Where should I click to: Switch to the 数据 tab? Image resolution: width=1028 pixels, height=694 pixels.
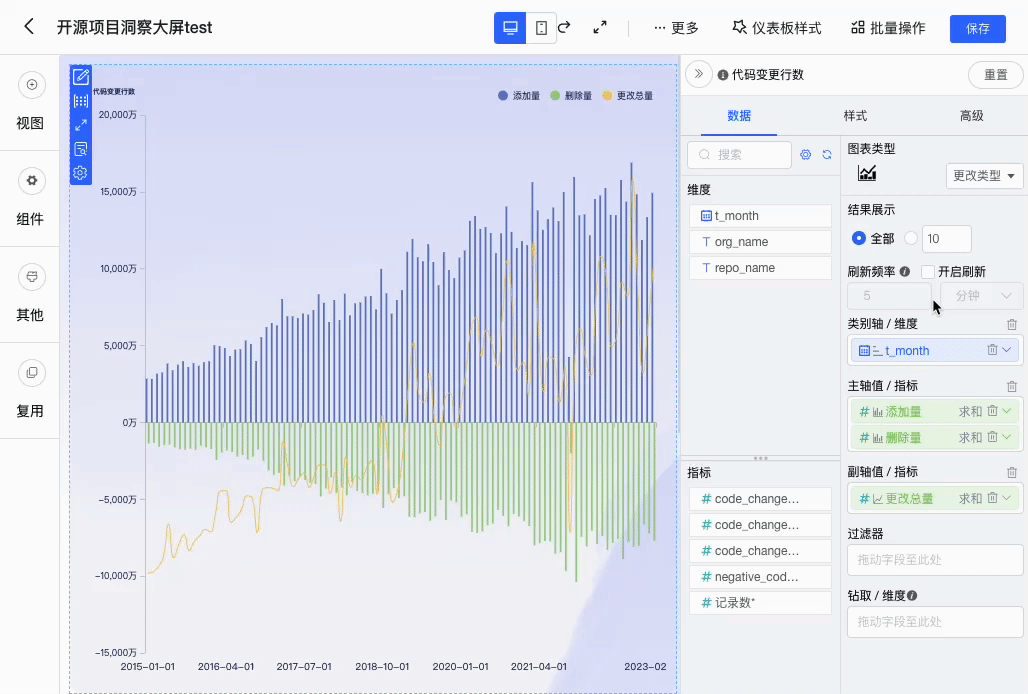pos(739,116)
